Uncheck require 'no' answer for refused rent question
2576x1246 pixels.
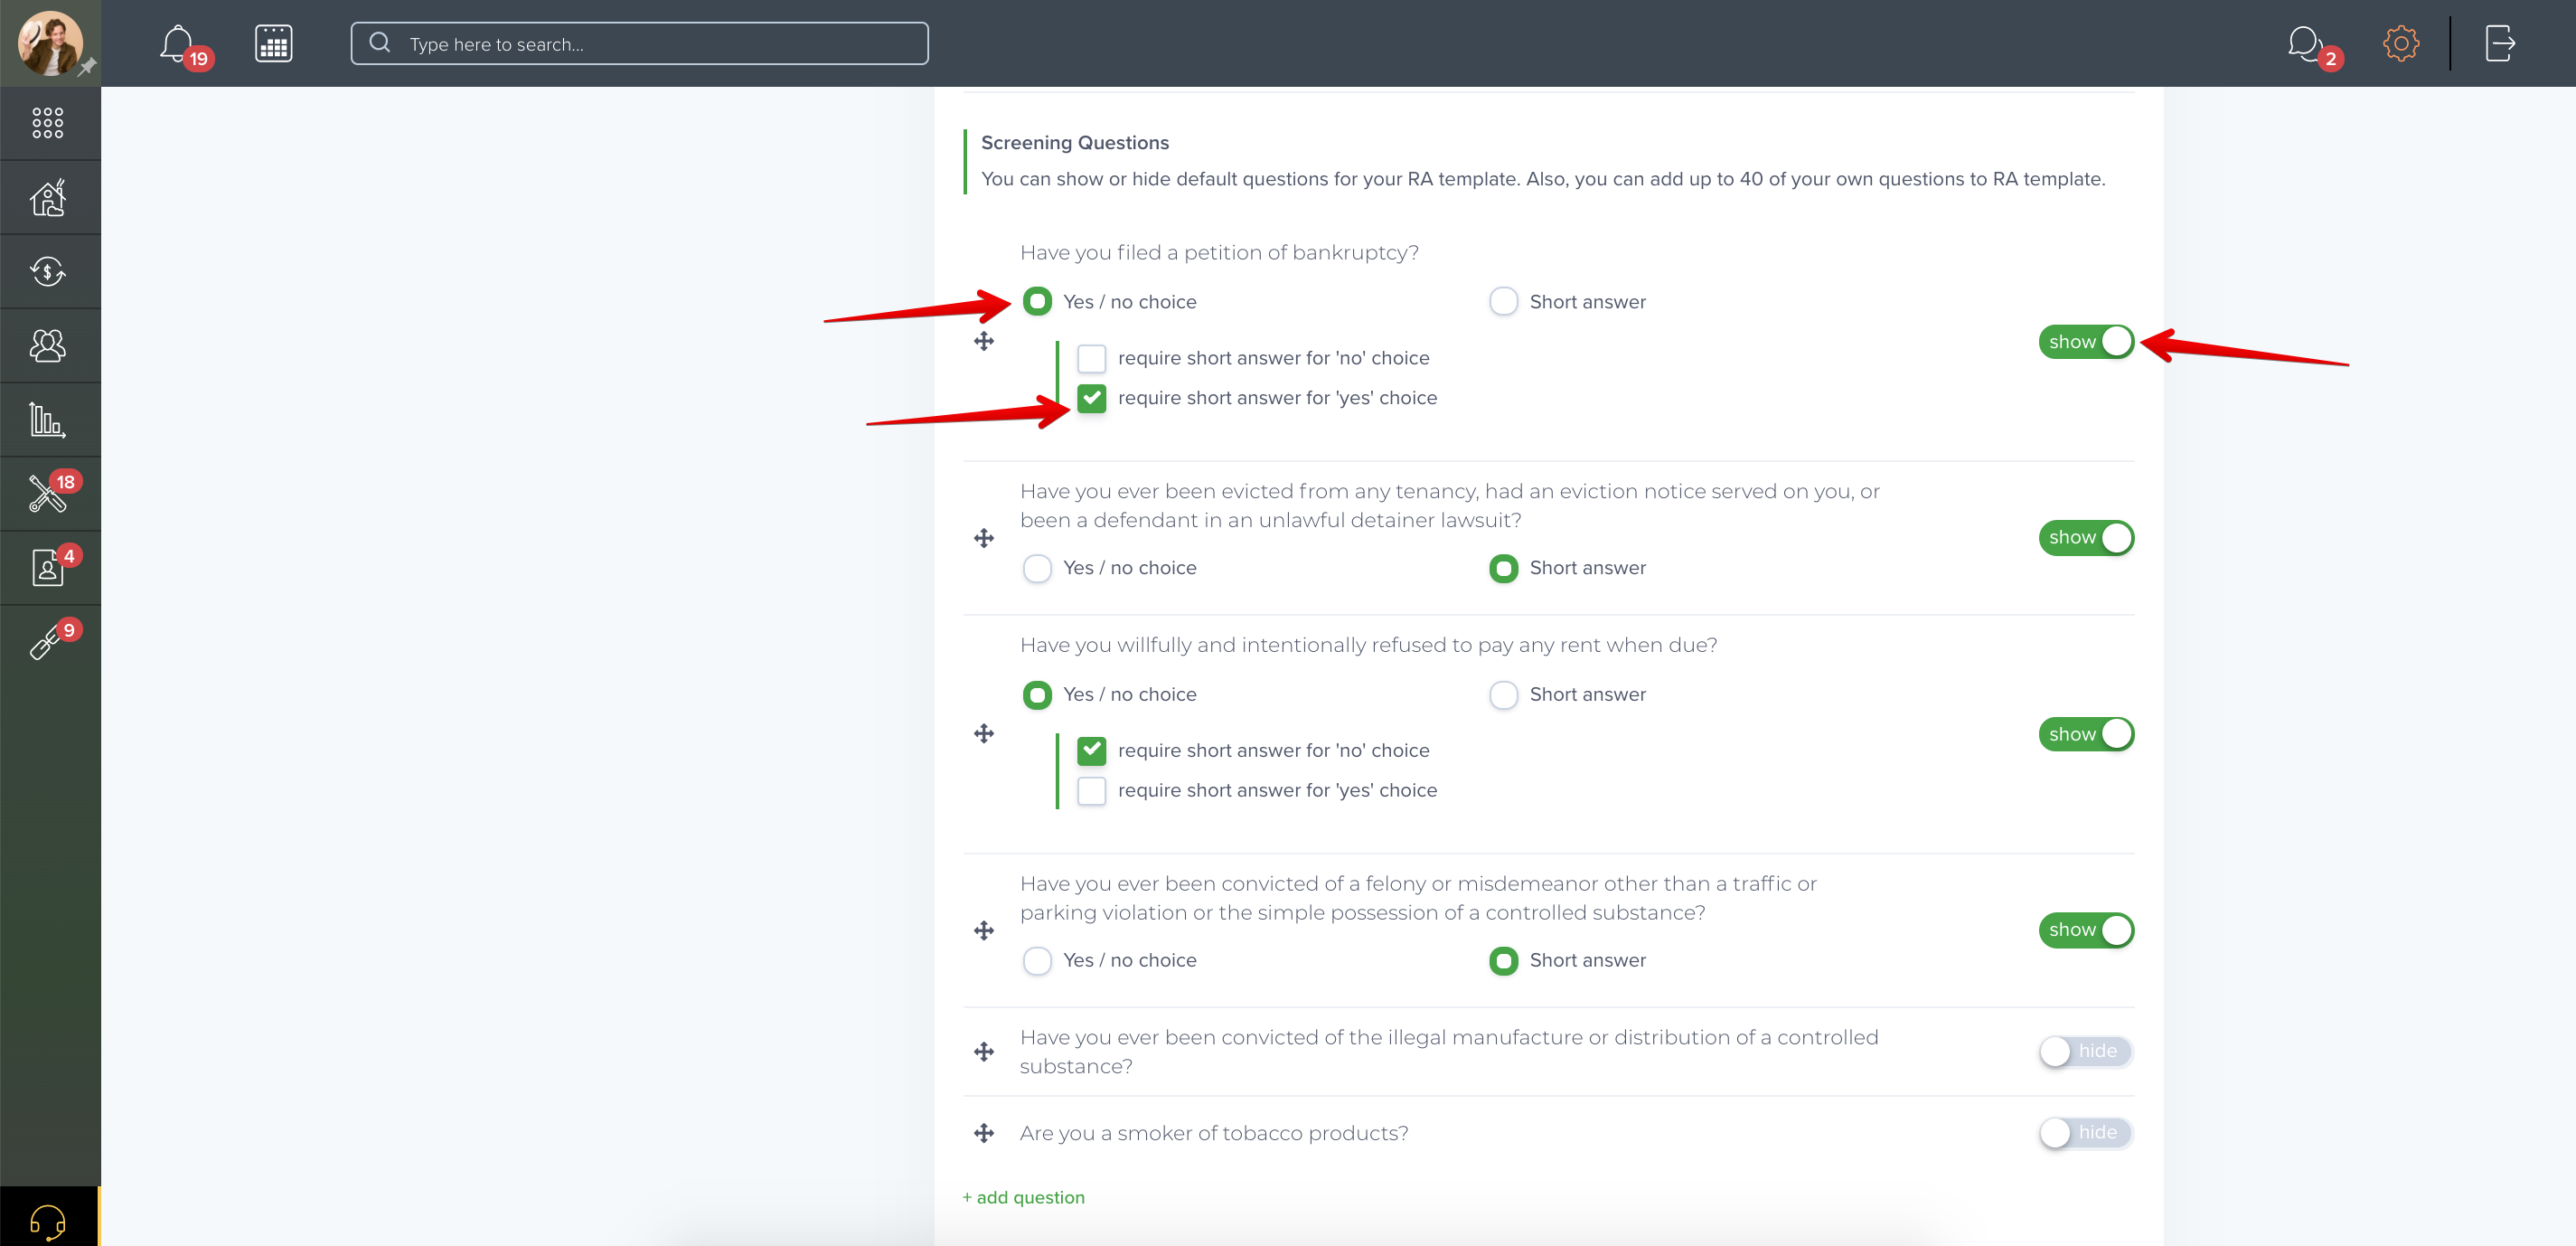point(1091,750)
